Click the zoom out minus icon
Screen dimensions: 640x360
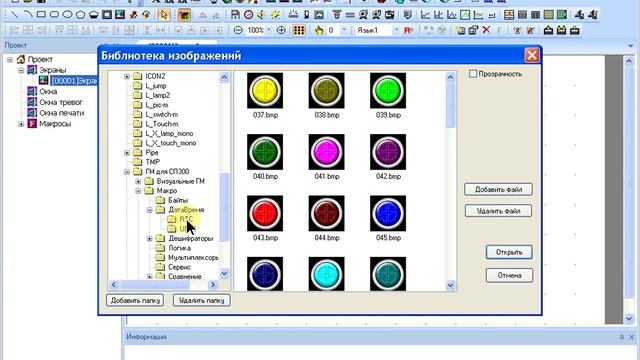pyautogui.click(x=238, y=30)
